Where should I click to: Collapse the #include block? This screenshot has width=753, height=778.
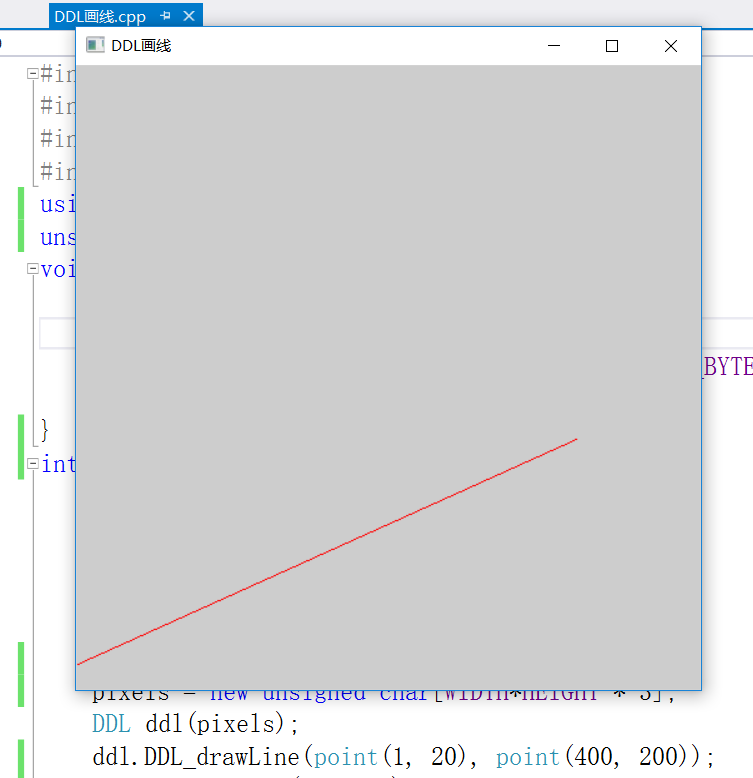(33, 73)
